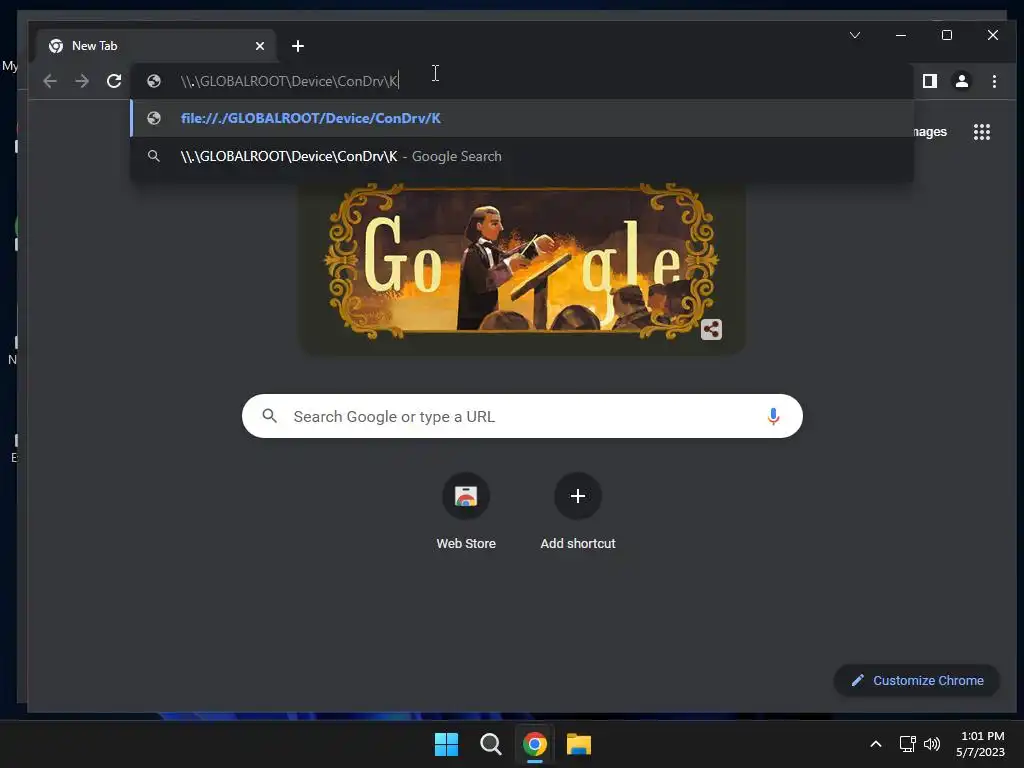Image resolution: width=1024 pixels, height=768 pixels.
Task: Open the Web Store shortcut
Action: pyautogui.click(x=466, y=512)
